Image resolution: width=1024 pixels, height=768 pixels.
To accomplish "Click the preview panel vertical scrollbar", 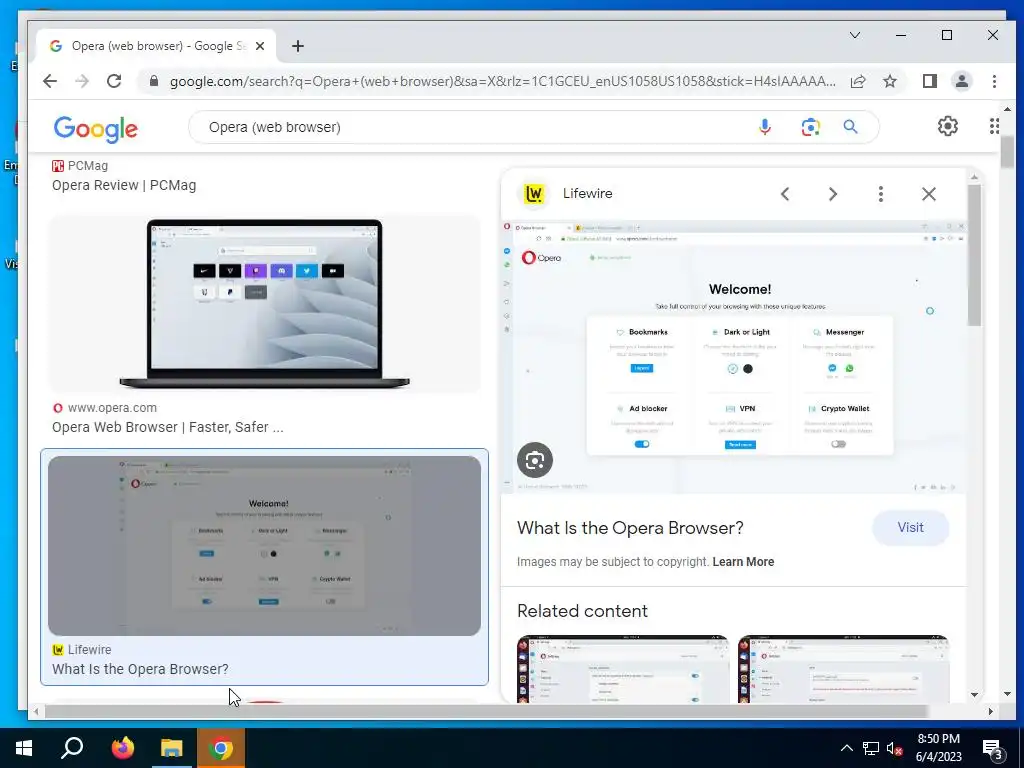I will click(x=974, y=255).
